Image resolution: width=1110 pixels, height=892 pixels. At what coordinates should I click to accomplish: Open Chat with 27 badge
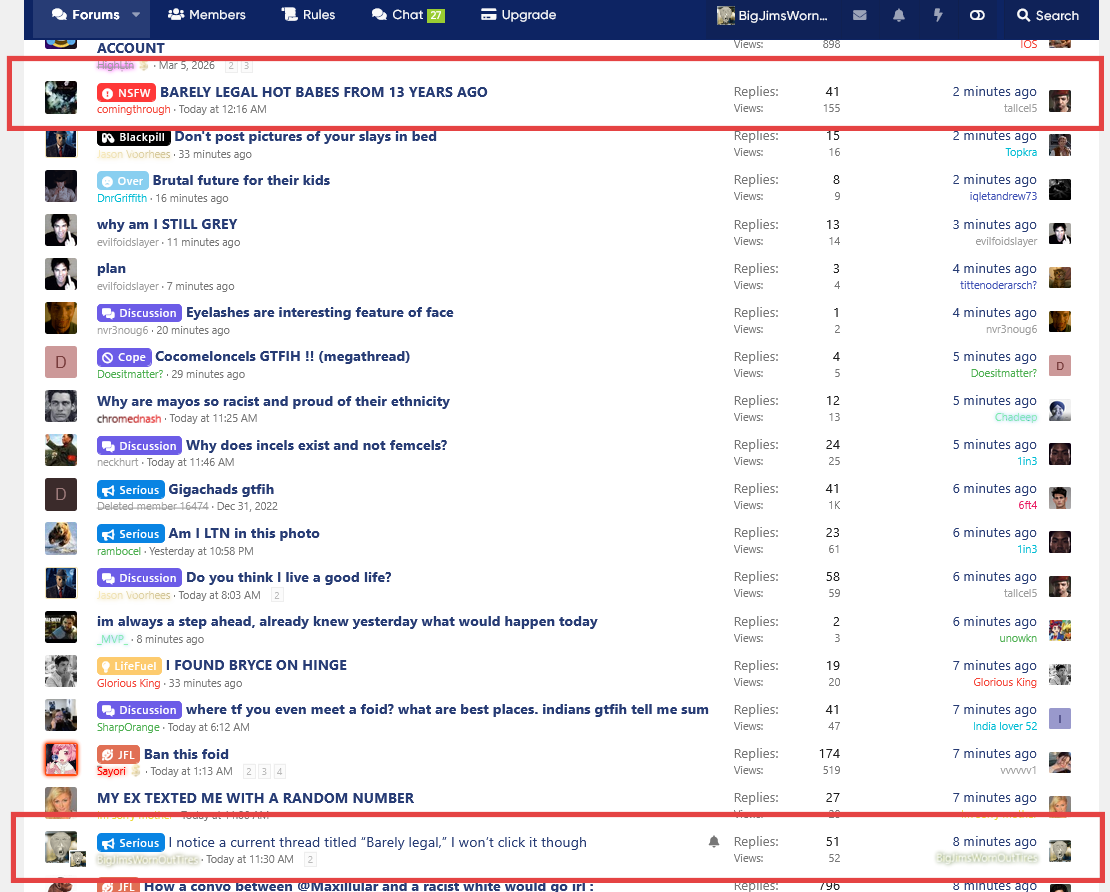click(407, 15)
